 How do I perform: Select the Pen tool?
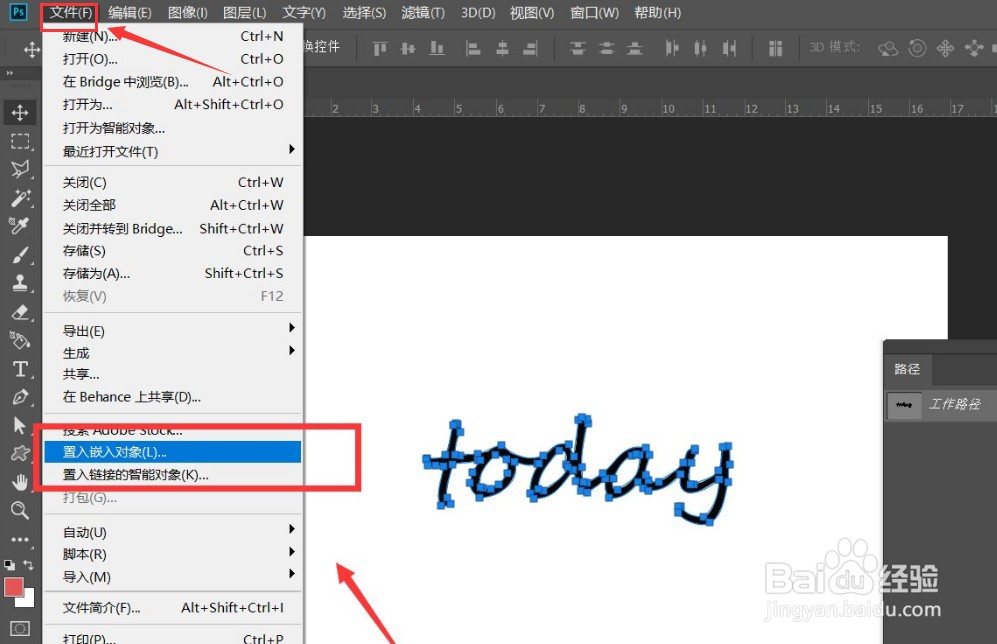click(x=20, y=397)
